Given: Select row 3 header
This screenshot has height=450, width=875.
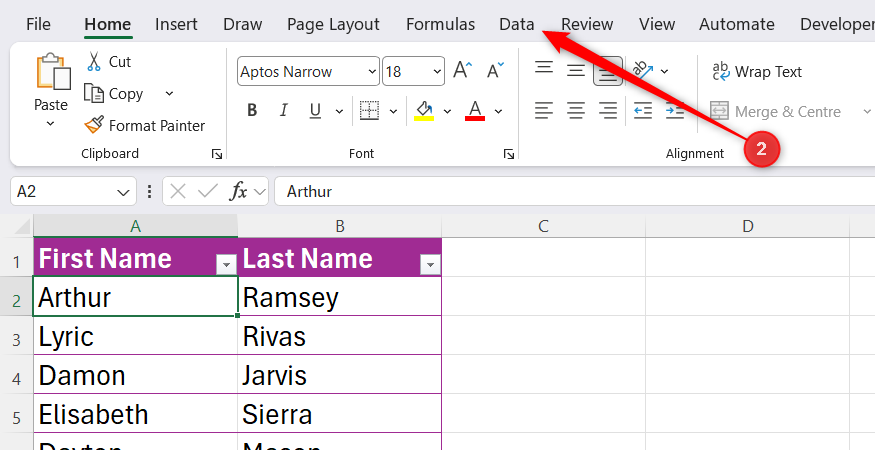Looking at the screenshot, I should 16,337.
